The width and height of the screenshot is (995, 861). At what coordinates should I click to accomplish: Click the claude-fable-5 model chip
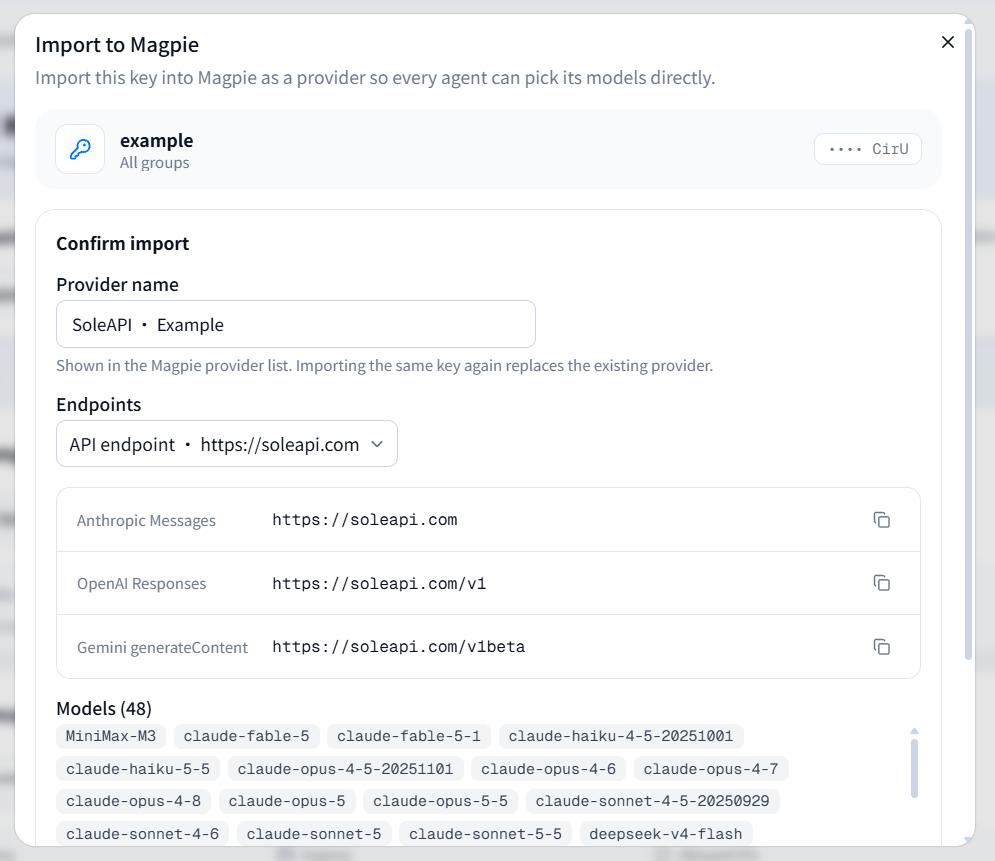247,736
